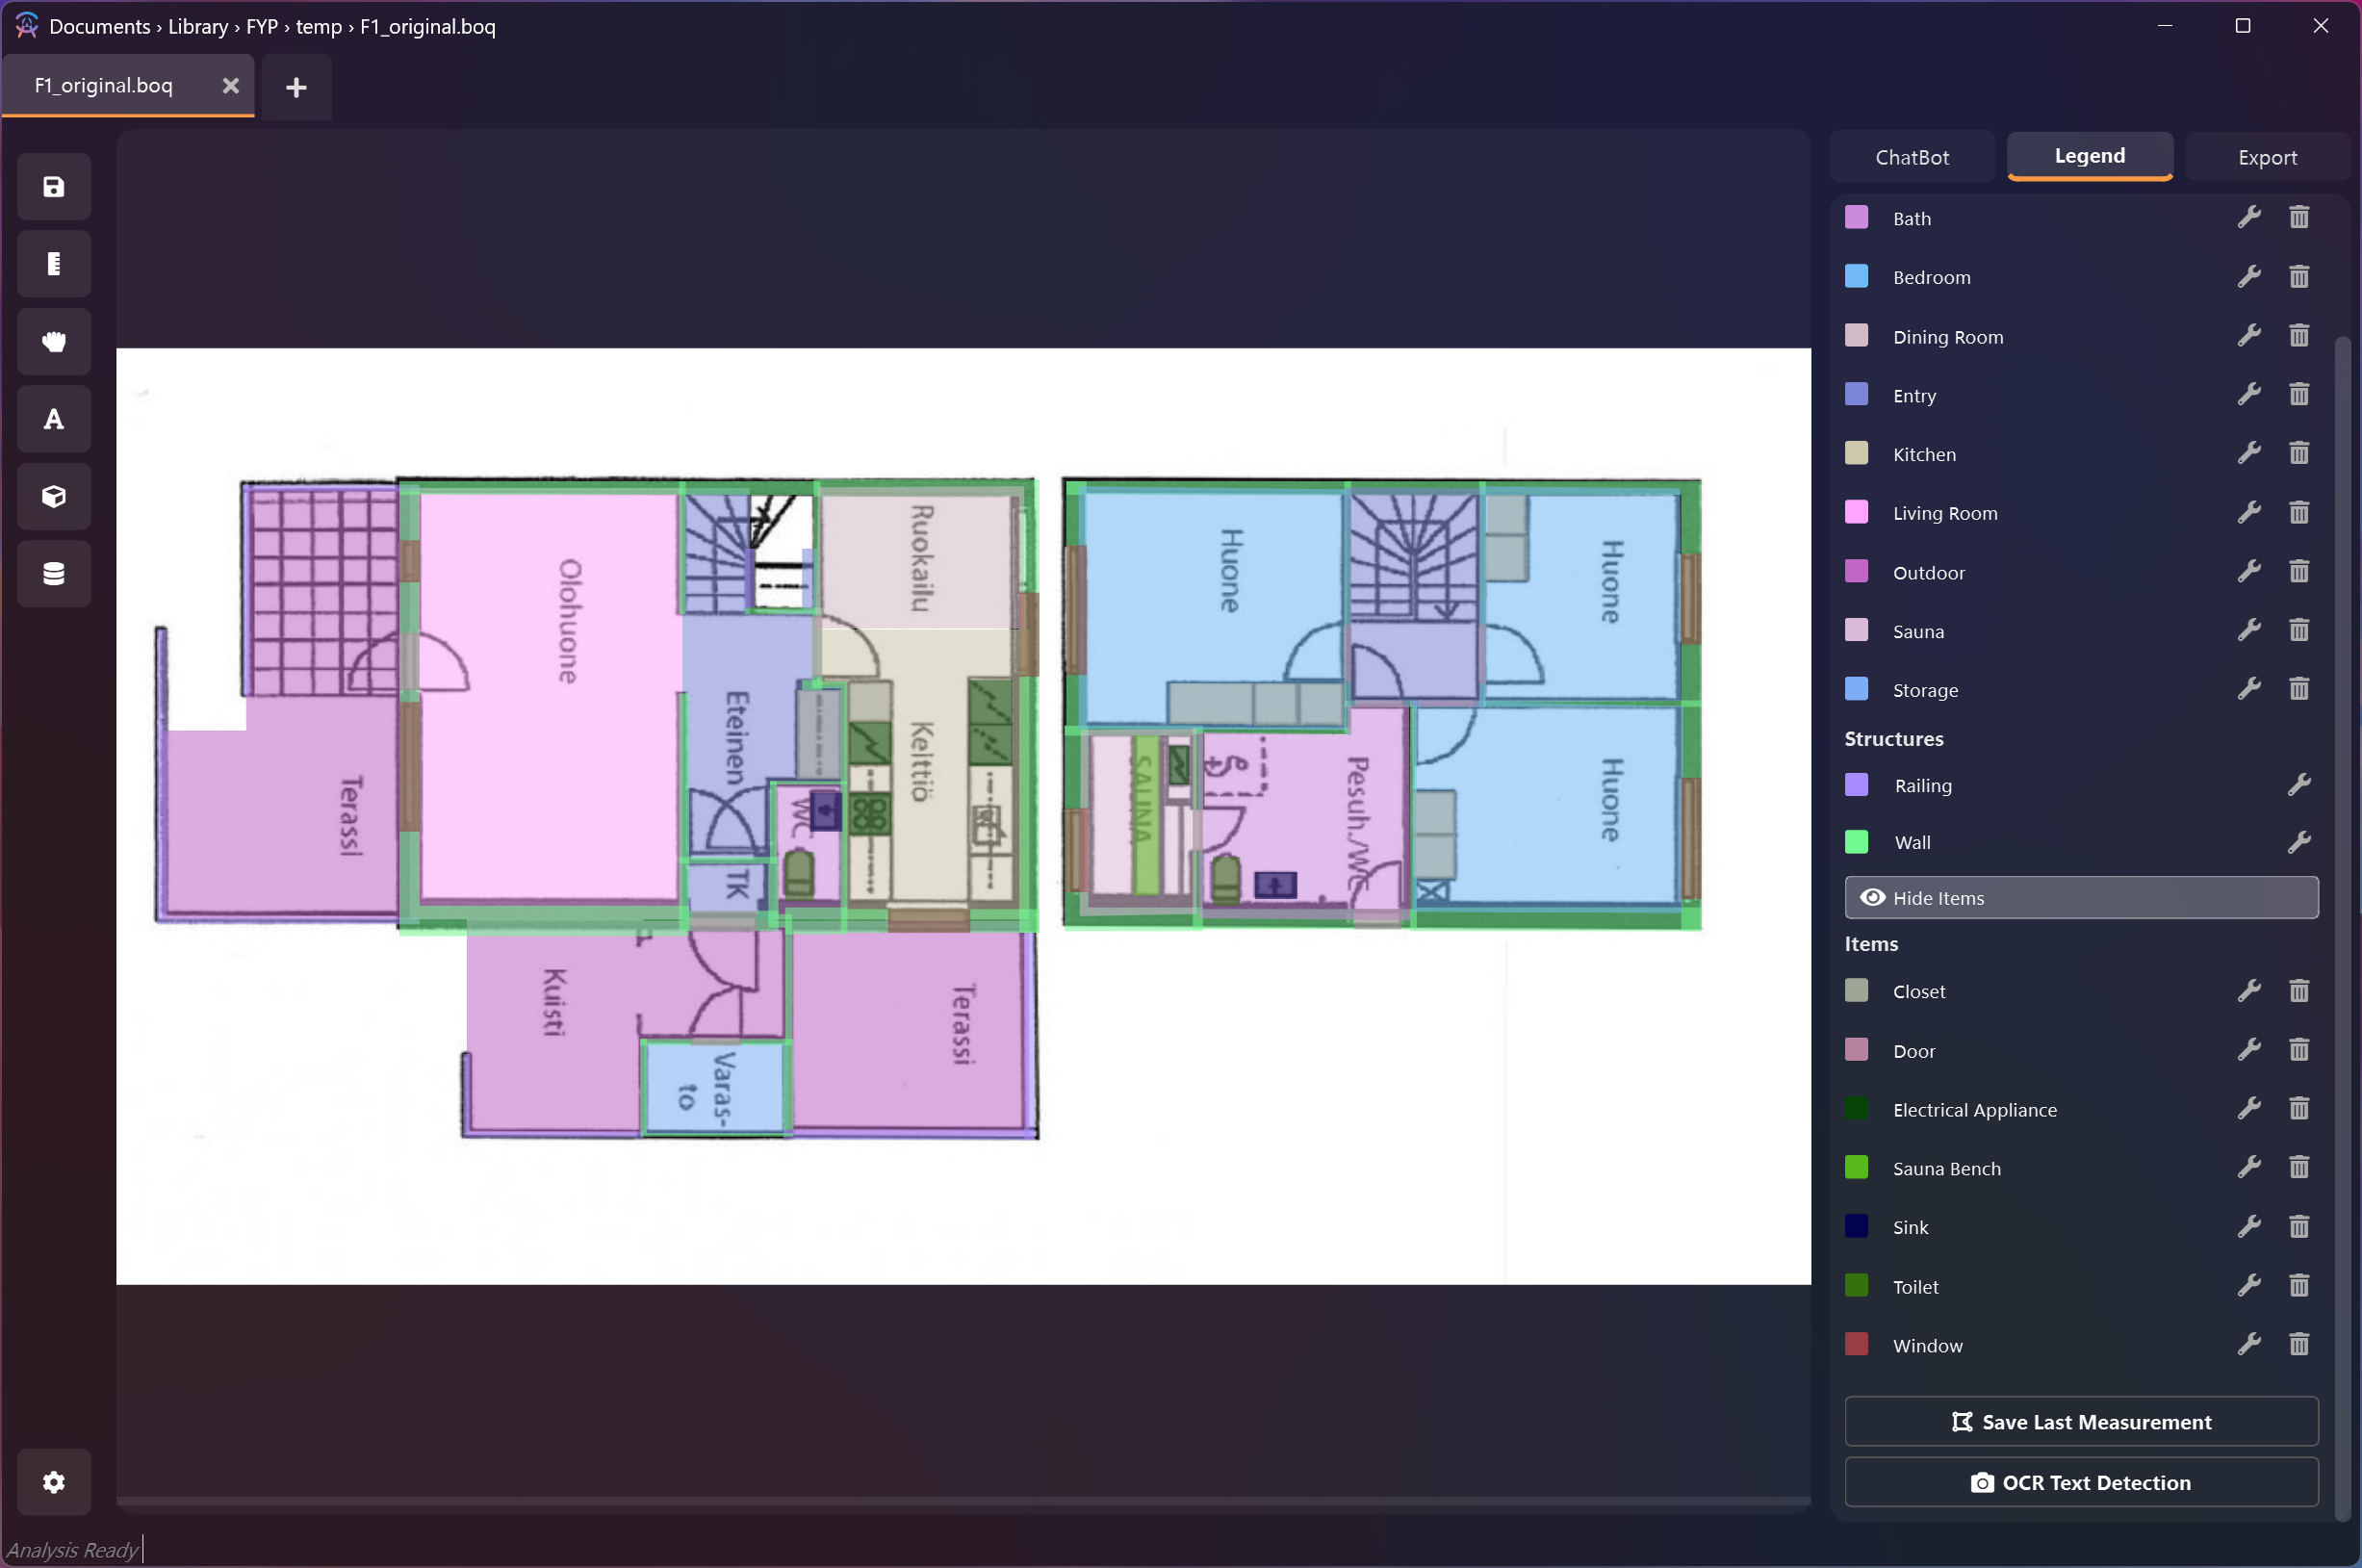Select the hand pan tool

(x=54, y=342)
